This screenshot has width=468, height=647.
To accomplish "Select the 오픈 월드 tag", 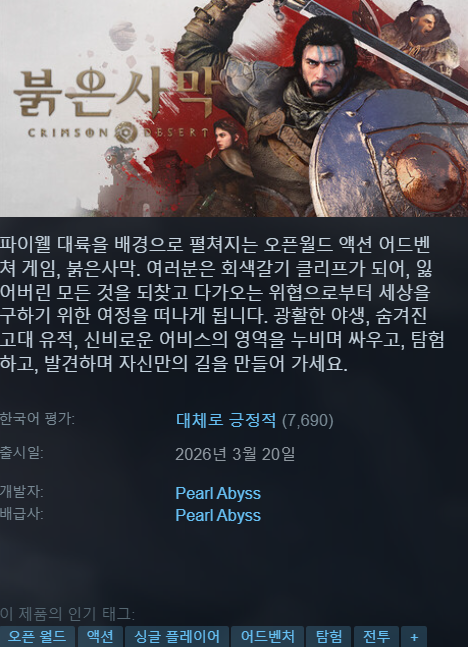I will (37, 636).
